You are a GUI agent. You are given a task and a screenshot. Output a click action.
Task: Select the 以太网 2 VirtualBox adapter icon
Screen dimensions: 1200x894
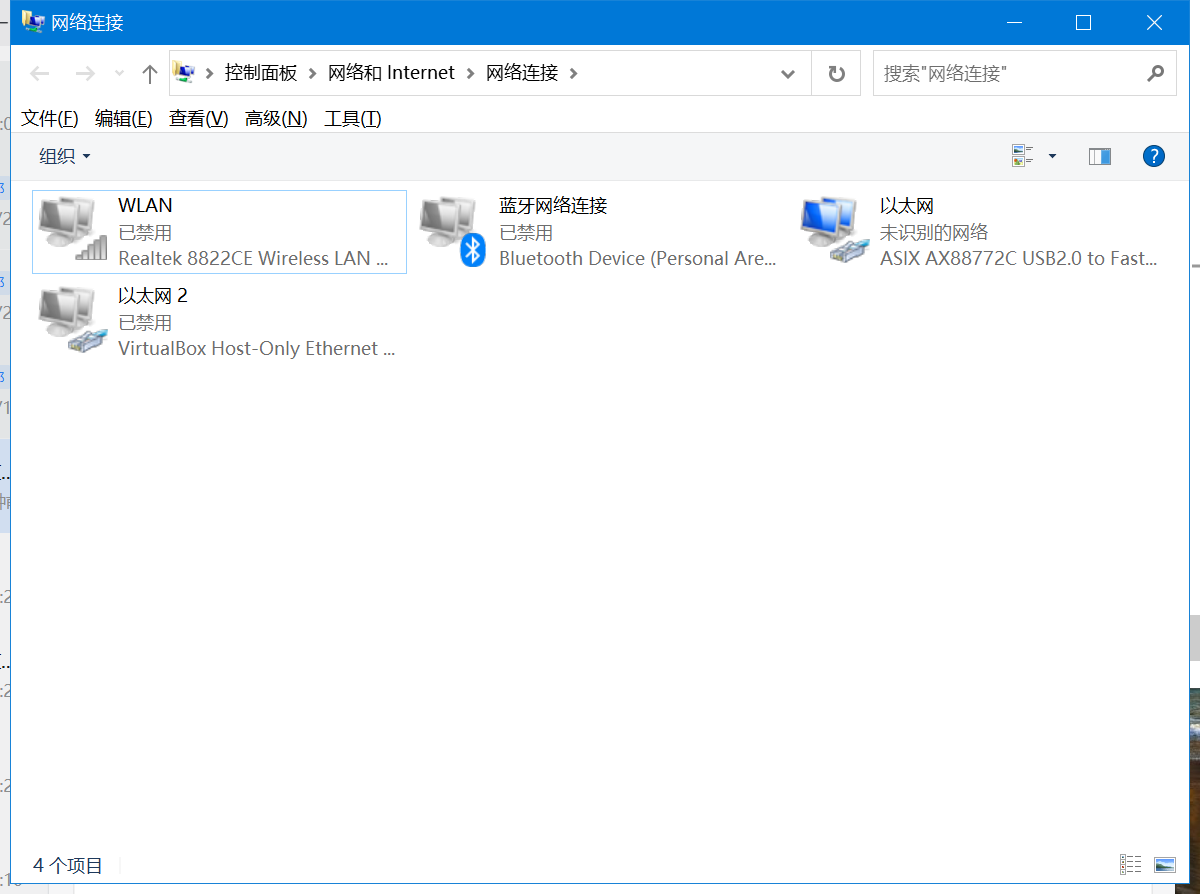[x=72, y=320]
